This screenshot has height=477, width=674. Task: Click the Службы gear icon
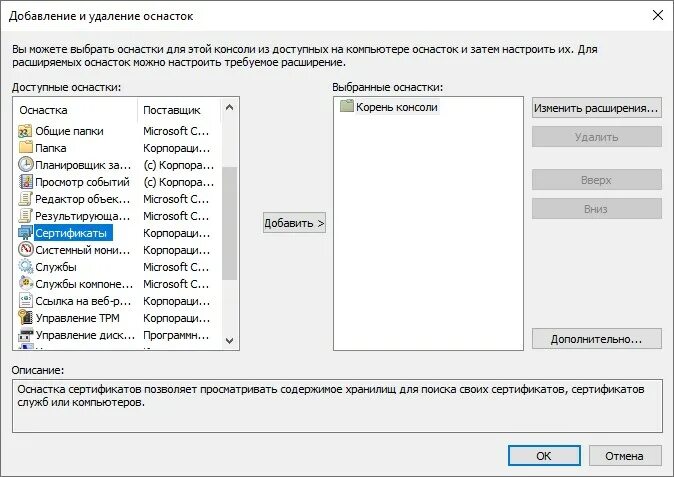(x=25, y=267)
